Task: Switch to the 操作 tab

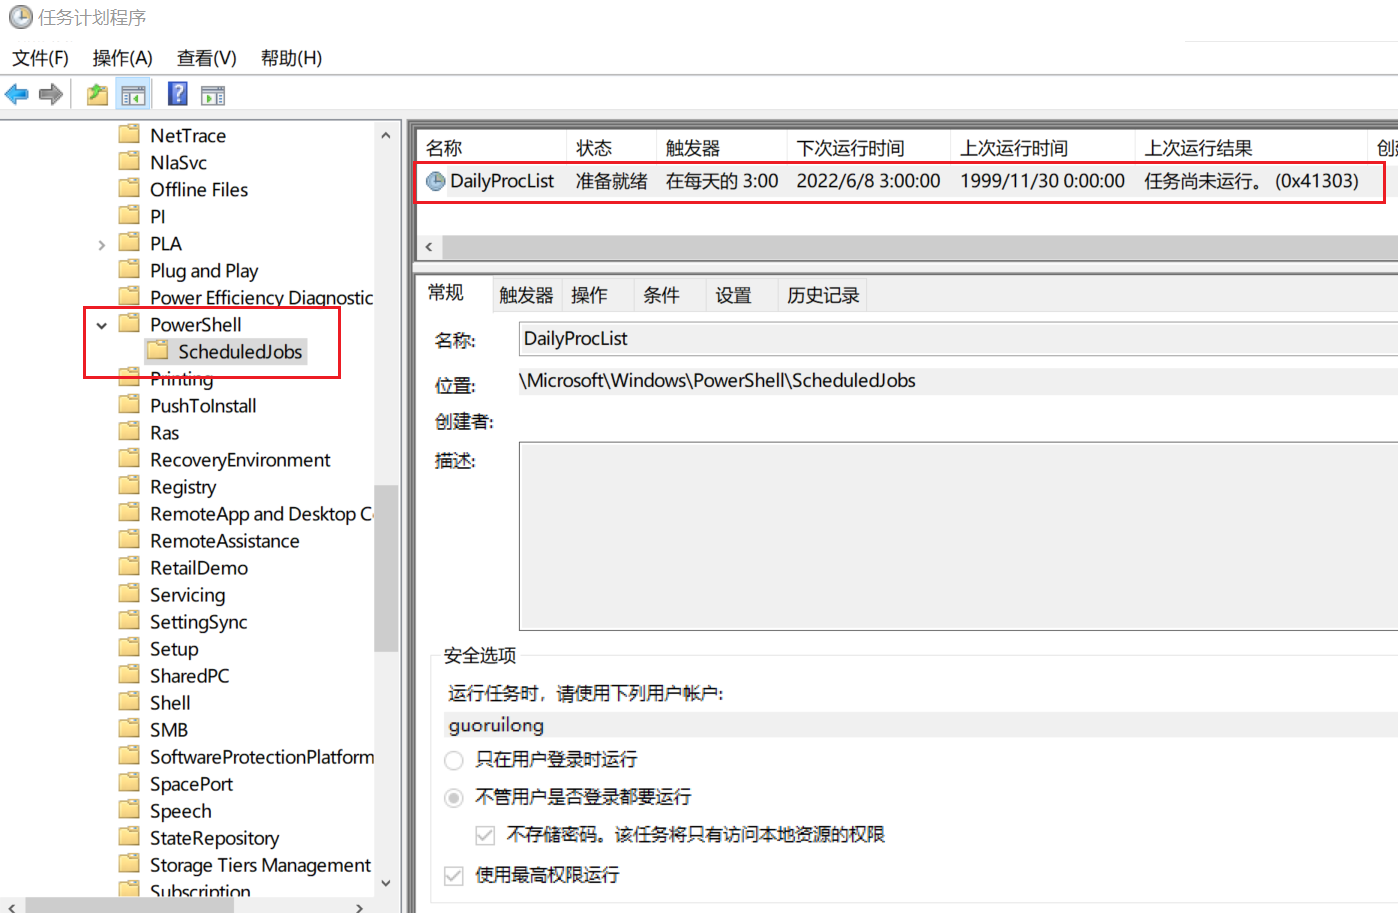Action: (x=589, y=295)
